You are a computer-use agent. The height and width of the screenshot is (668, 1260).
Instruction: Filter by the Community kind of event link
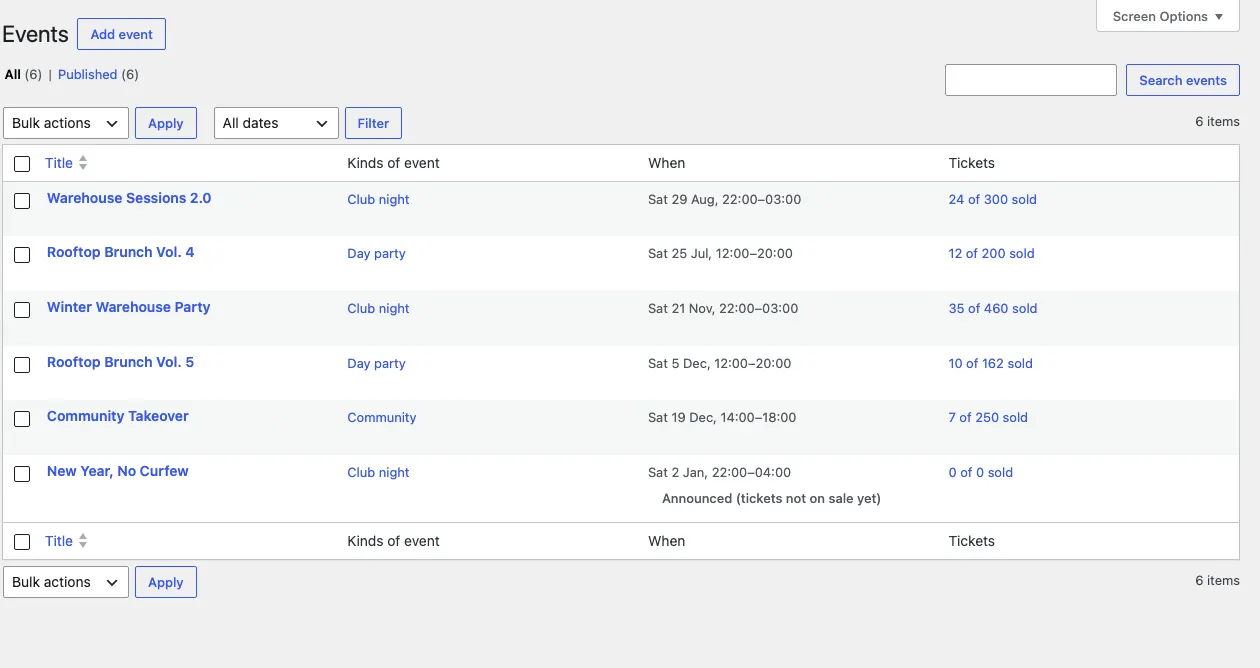click(x=382, y=417)
